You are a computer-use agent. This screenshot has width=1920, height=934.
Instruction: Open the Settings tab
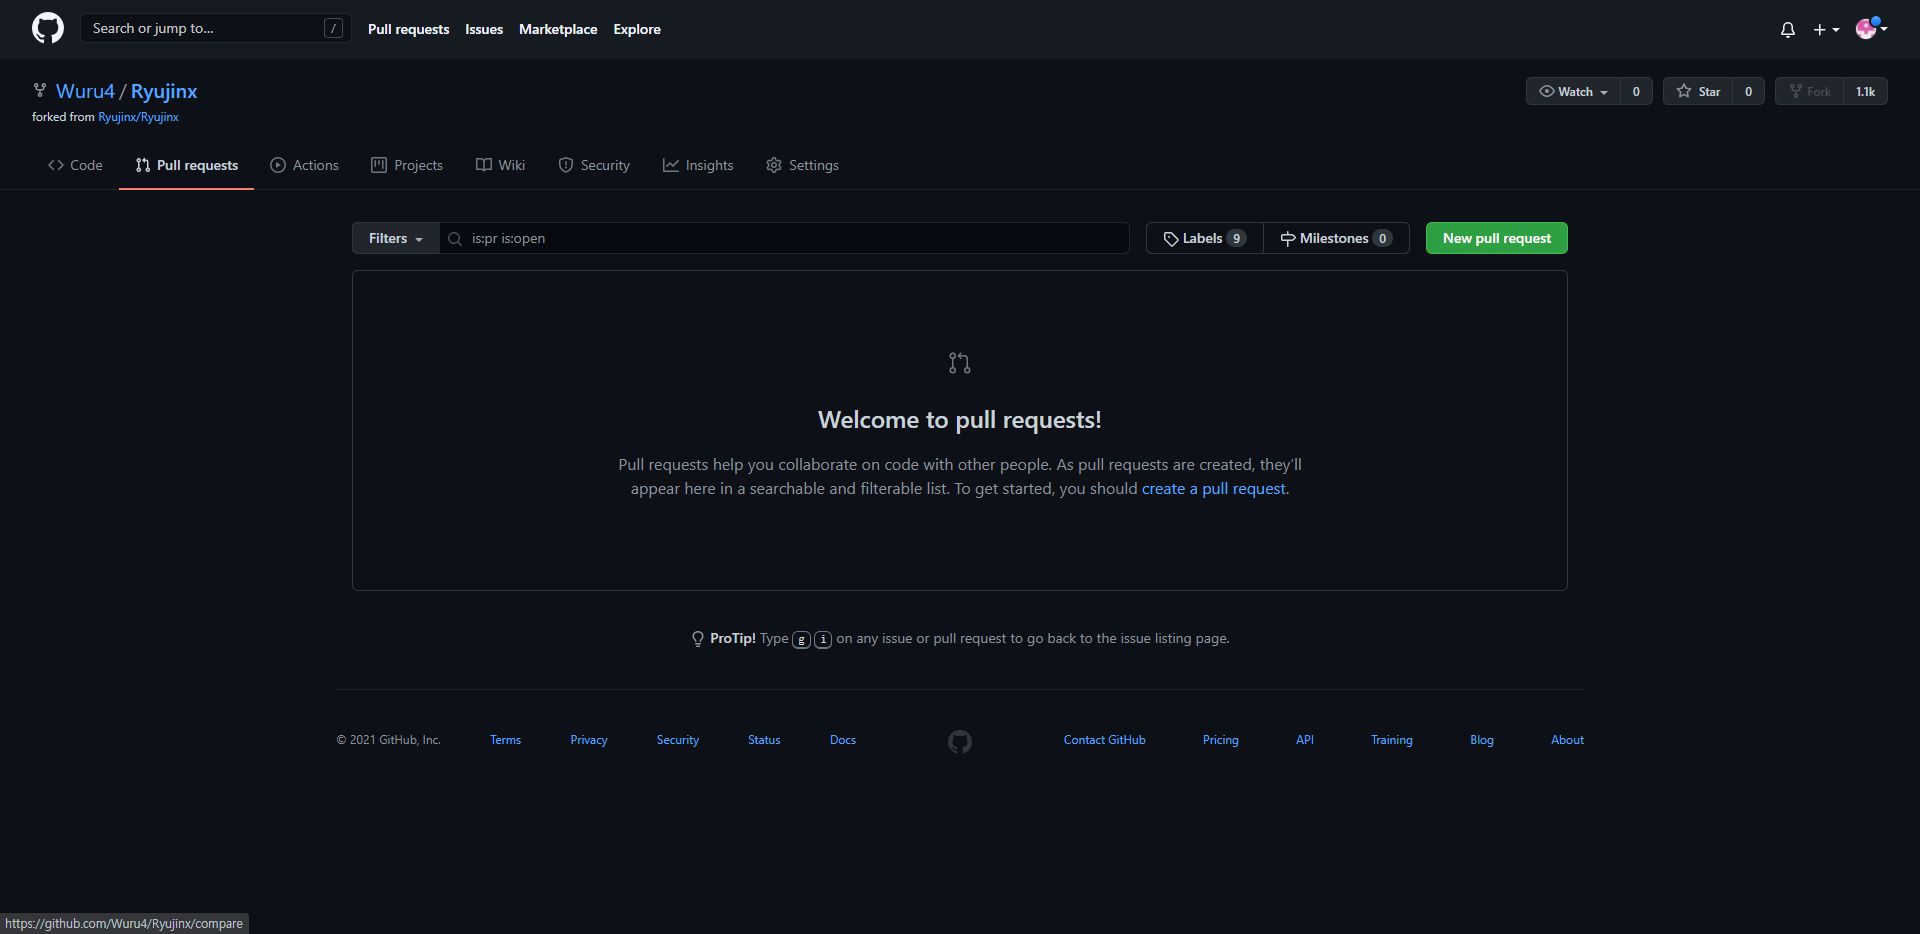[802, 165]
